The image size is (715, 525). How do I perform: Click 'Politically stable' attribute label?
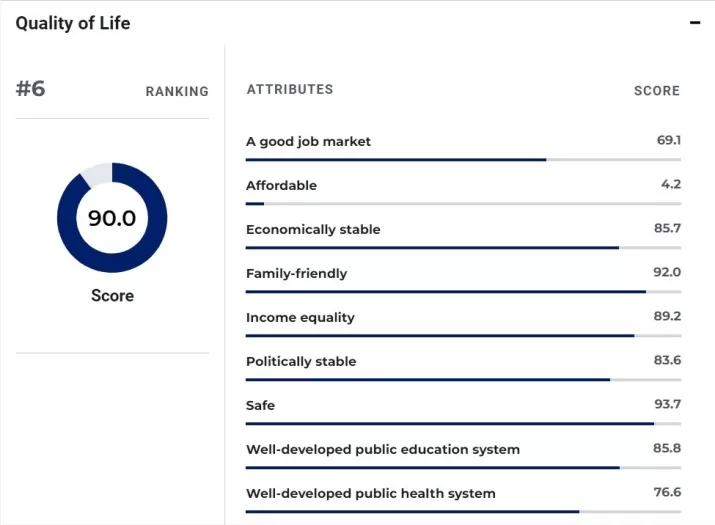[x=301, y=362]
